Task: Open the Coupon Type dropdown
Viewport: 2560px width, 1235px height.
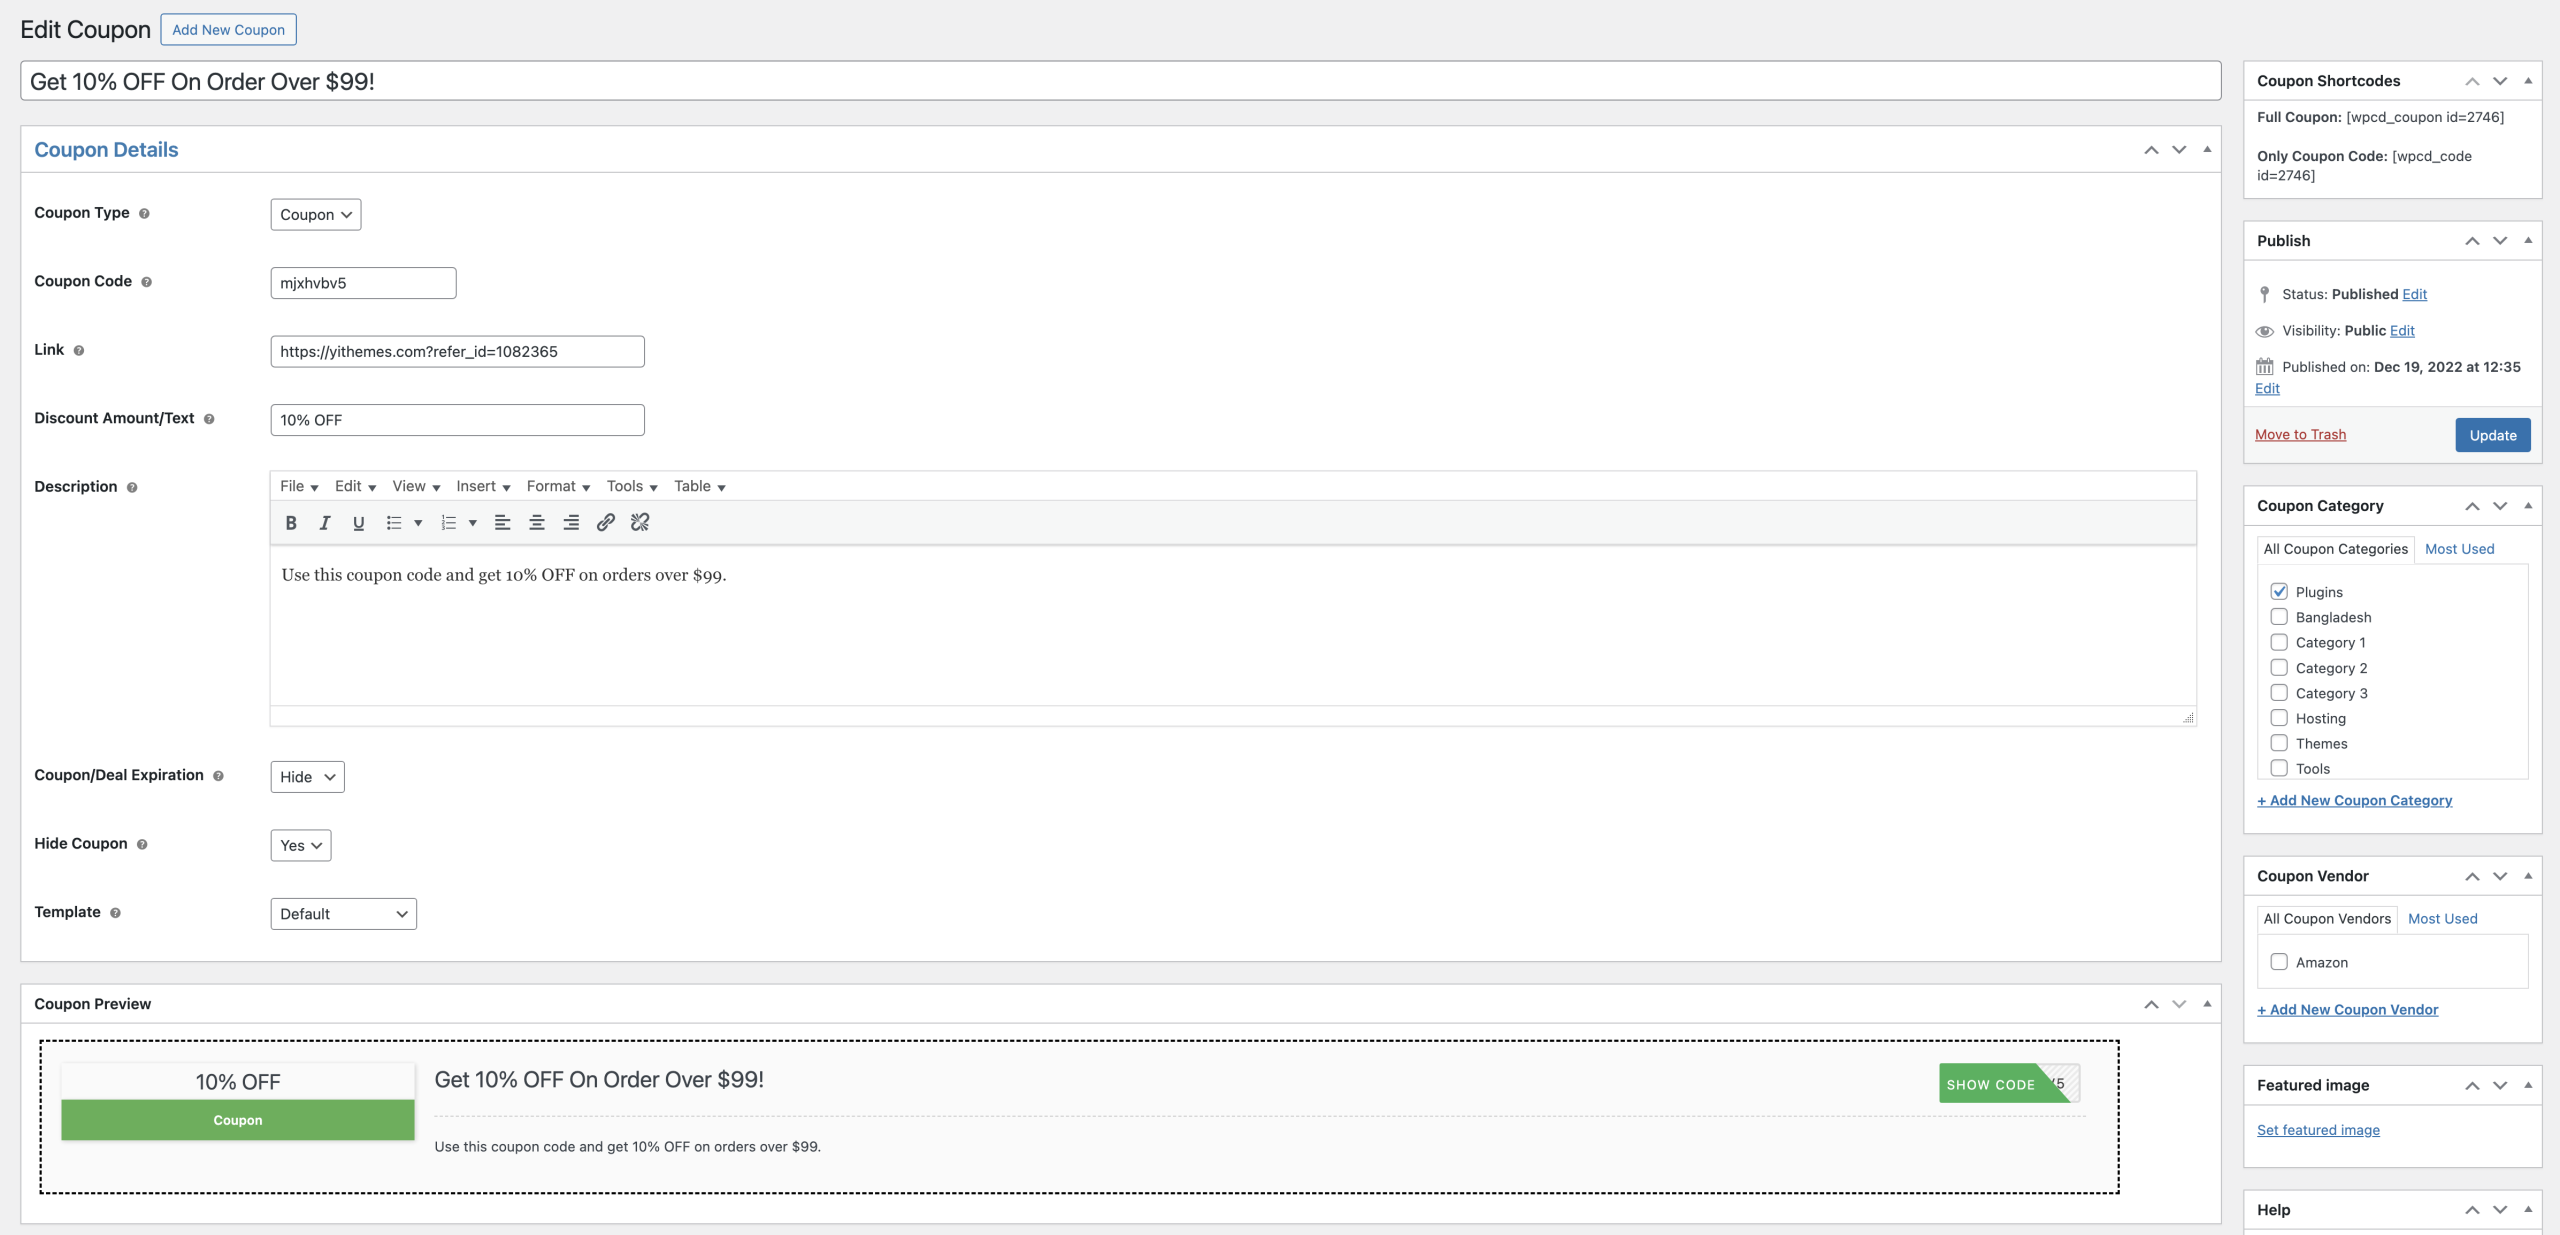Action: coord(315,214)
